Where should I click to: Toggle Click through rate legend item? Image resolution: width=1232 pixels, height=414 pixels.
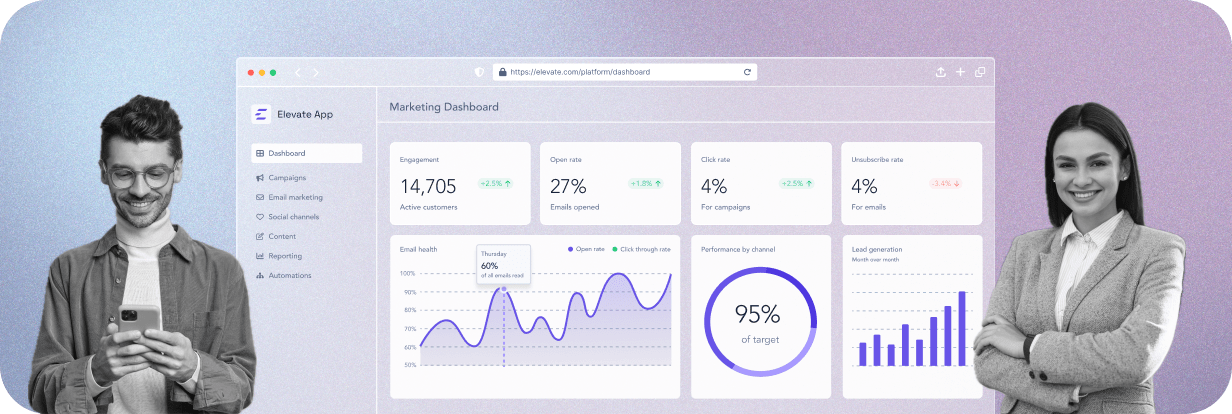click(x=641, y=249)
